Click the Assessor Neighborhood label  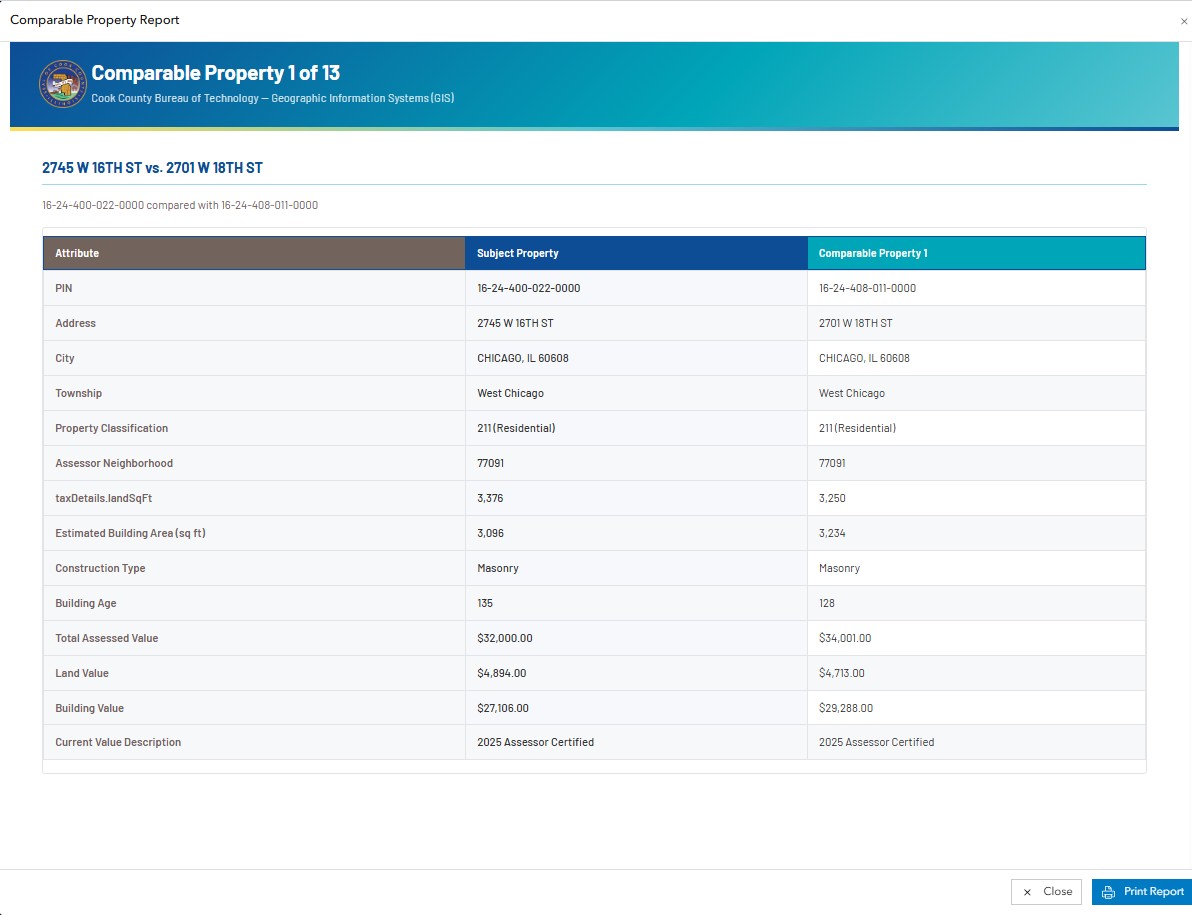[114, 463]
